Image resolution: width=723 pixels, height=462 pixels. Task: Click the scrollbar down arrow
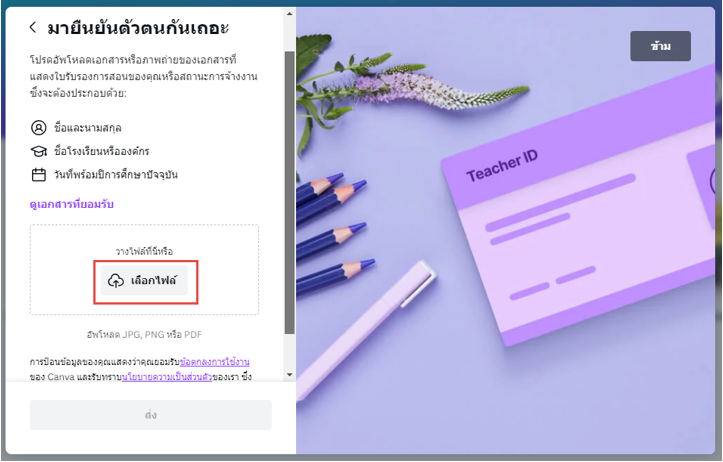290,375
